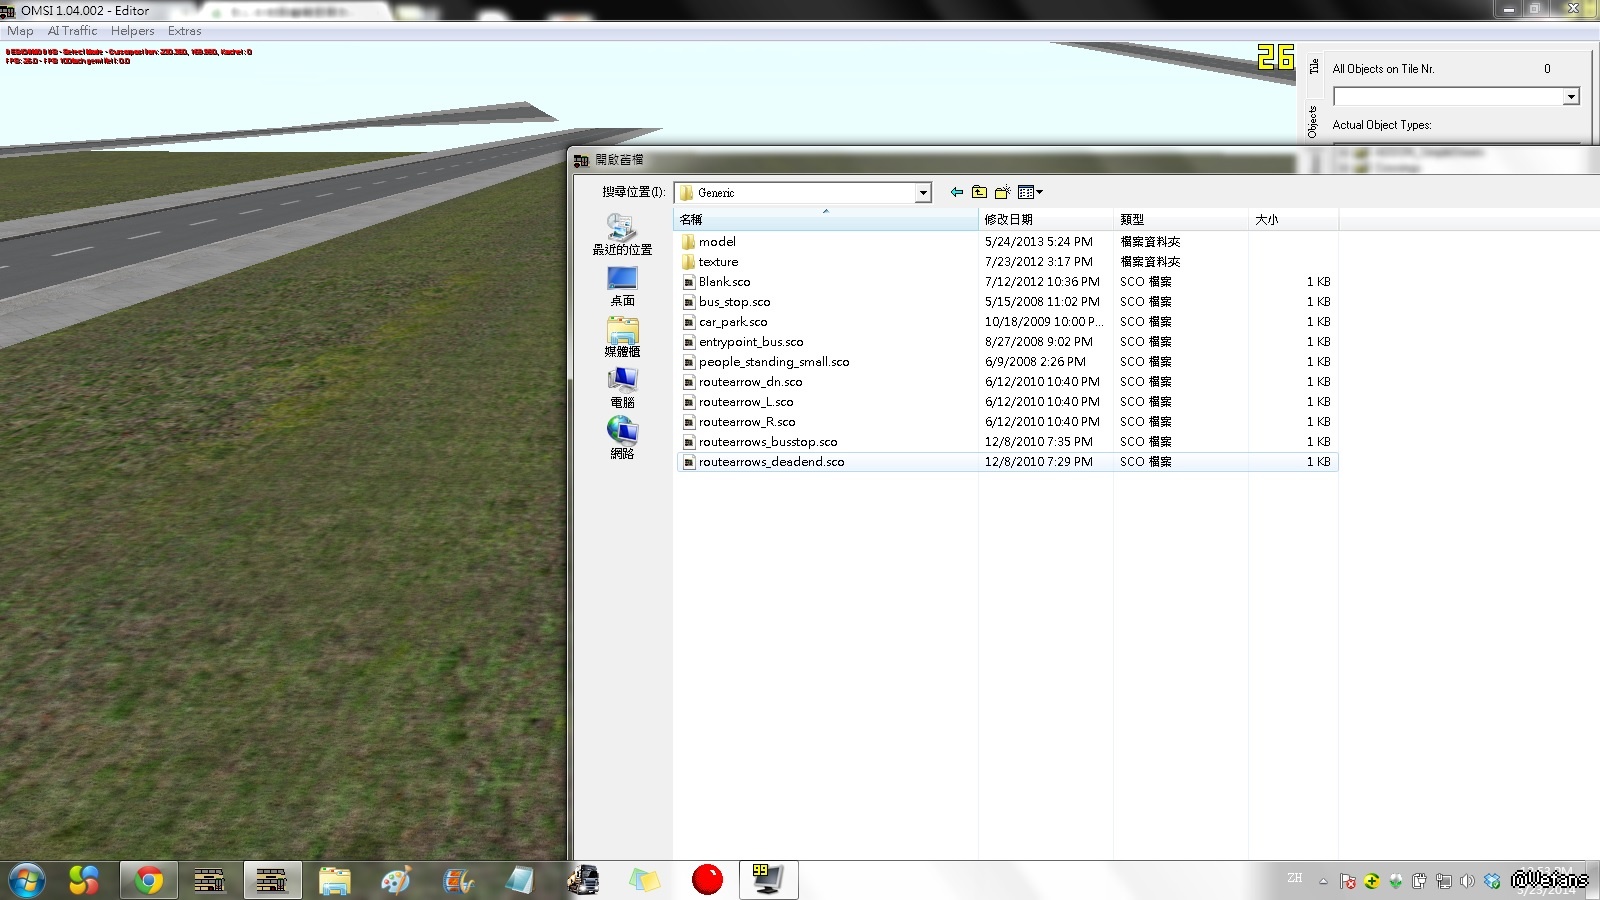Viewport: 1600px width, 900px height.
Task: Select the Computer icon in places bar
Action: [x=622, y=388]
